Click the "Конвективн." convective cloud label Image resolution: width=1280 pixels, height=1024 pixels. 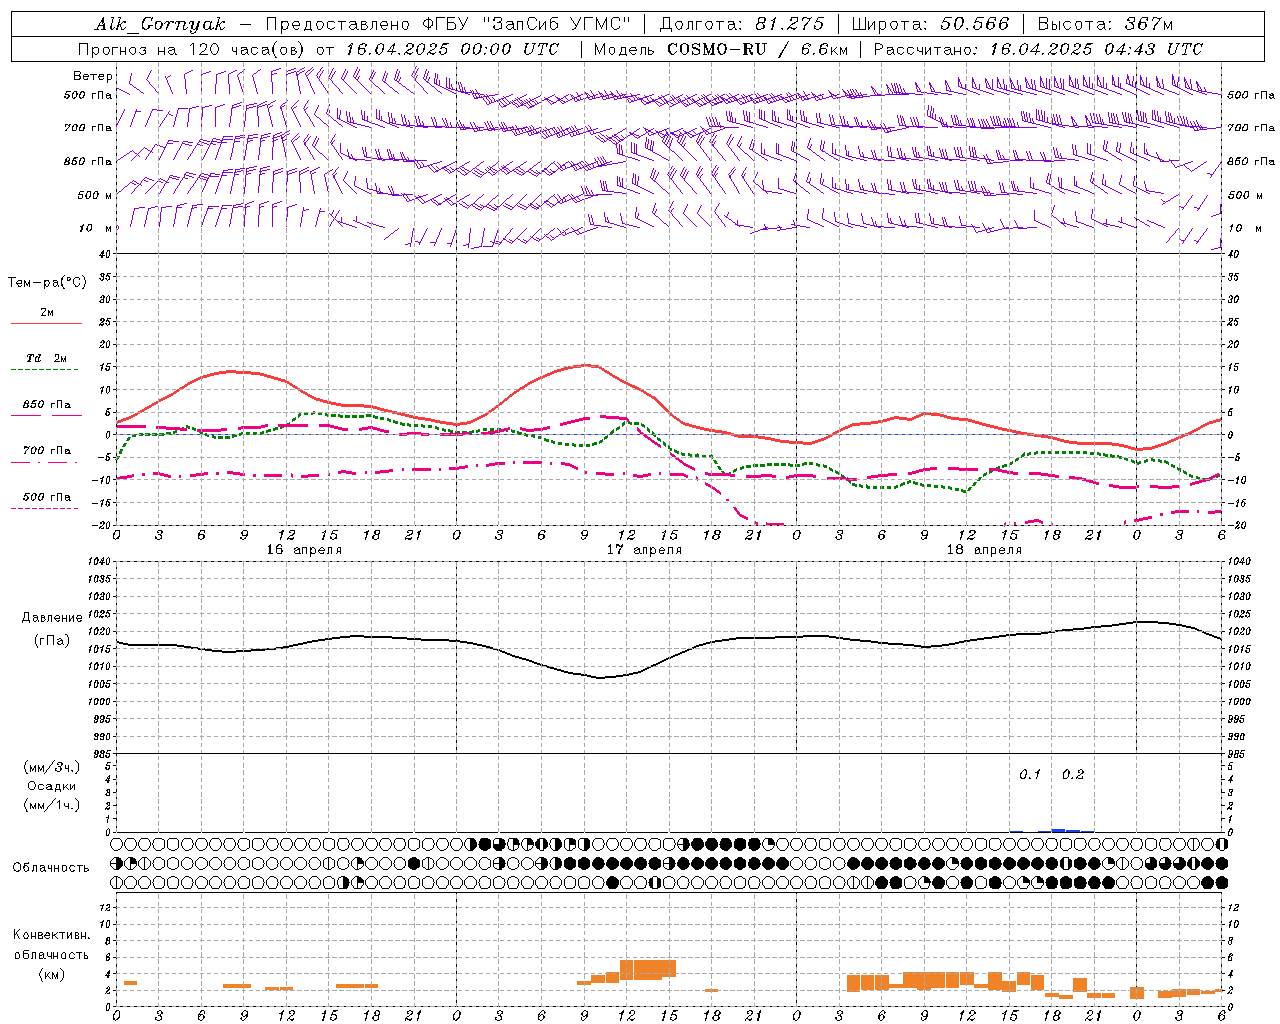pos(51,935)
